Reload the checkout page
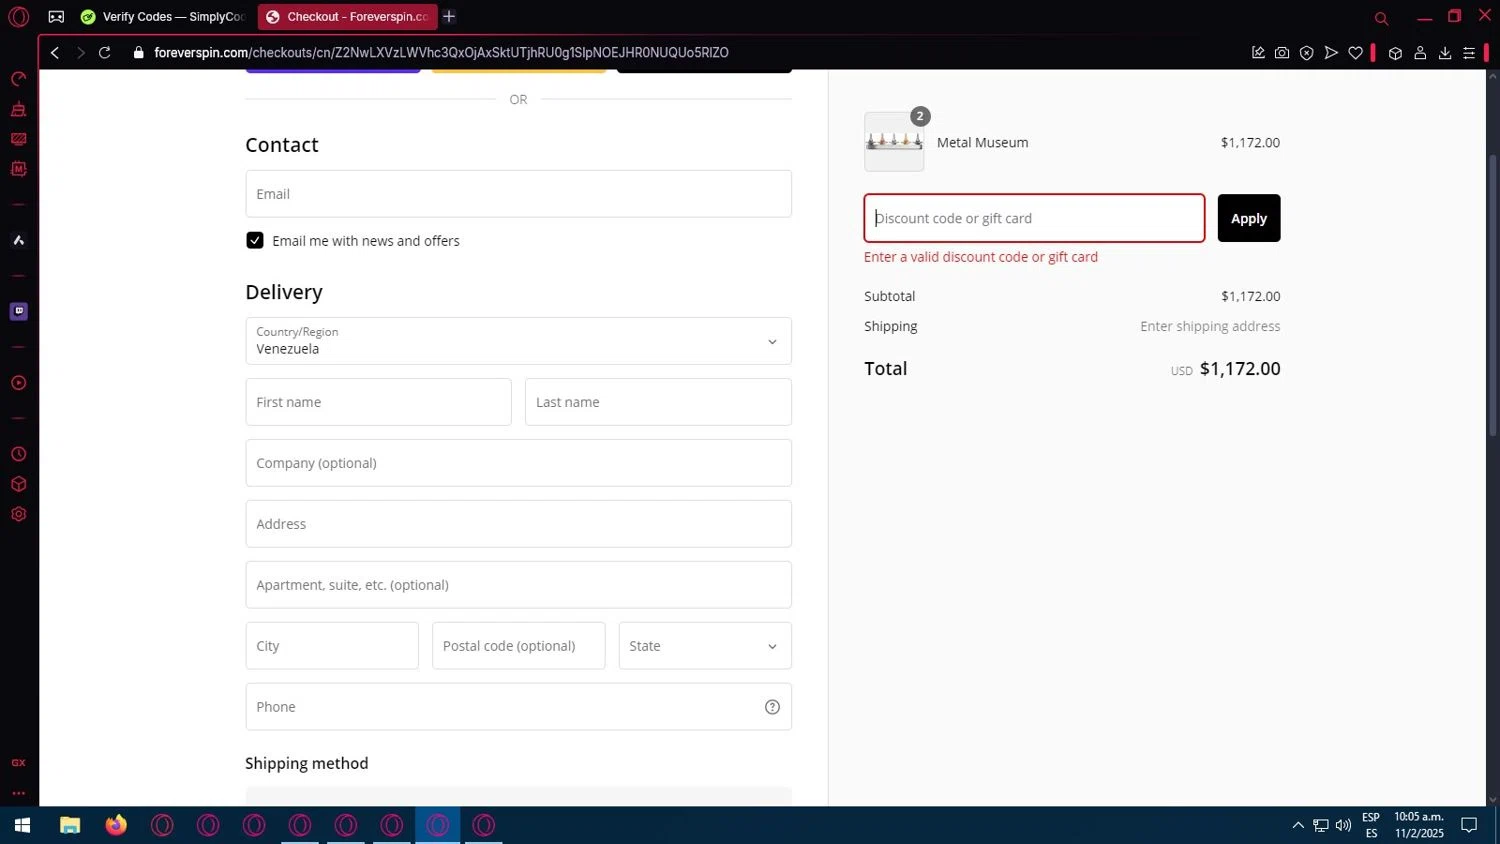This screenshot has height=844, width=1500. [104, 53]
